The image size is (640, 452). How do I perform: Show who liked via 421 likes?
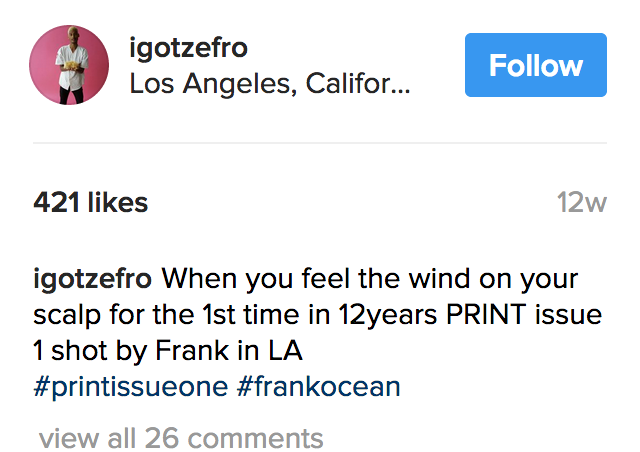pos(91,203)
